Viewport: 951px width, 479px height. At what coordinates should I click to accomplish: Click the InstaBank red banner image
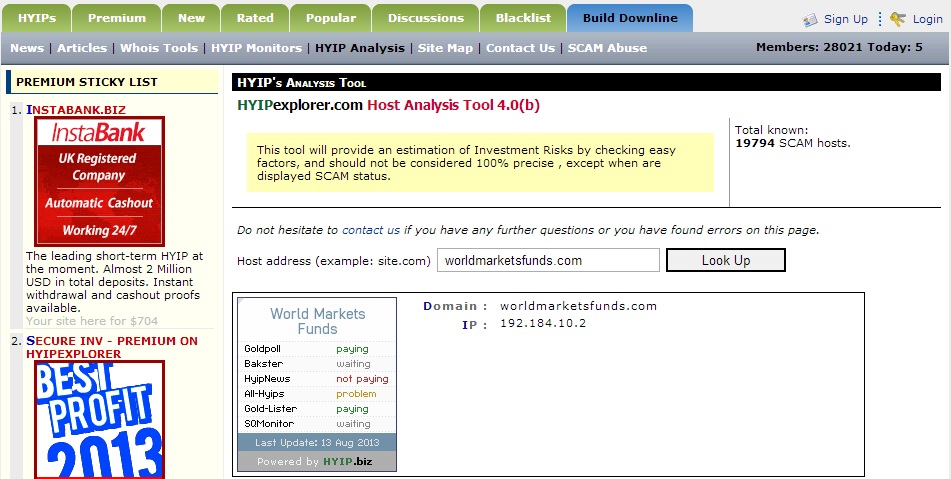(x=99, y=181)
